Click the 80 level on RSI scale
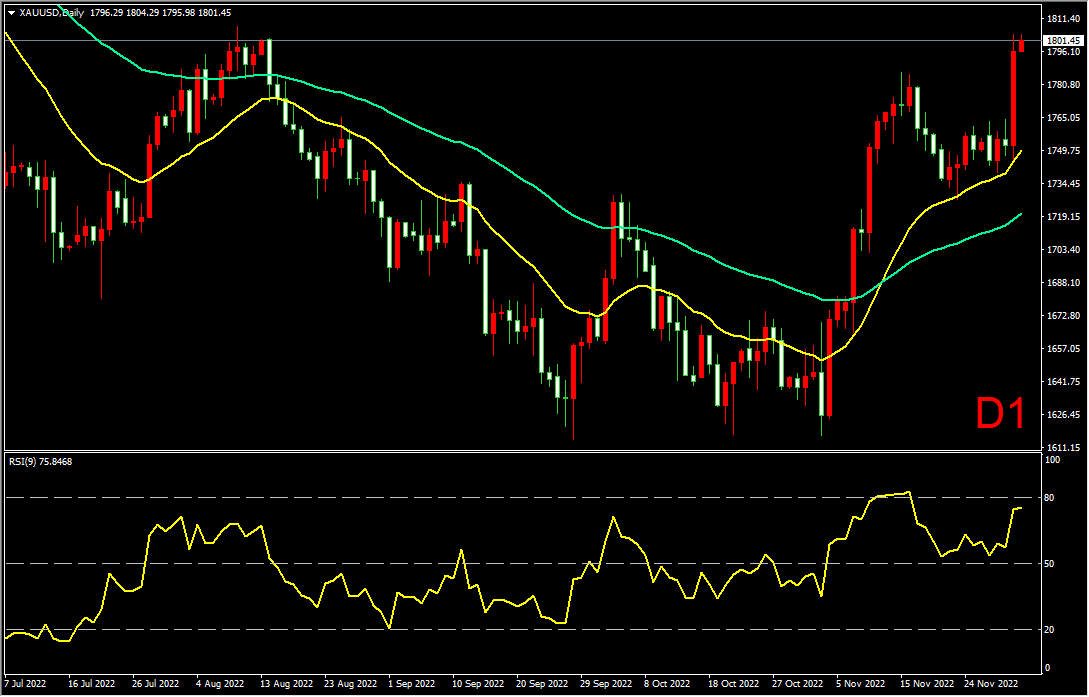The height and width of the screenshot is (697, 1089). point(1050,498)
